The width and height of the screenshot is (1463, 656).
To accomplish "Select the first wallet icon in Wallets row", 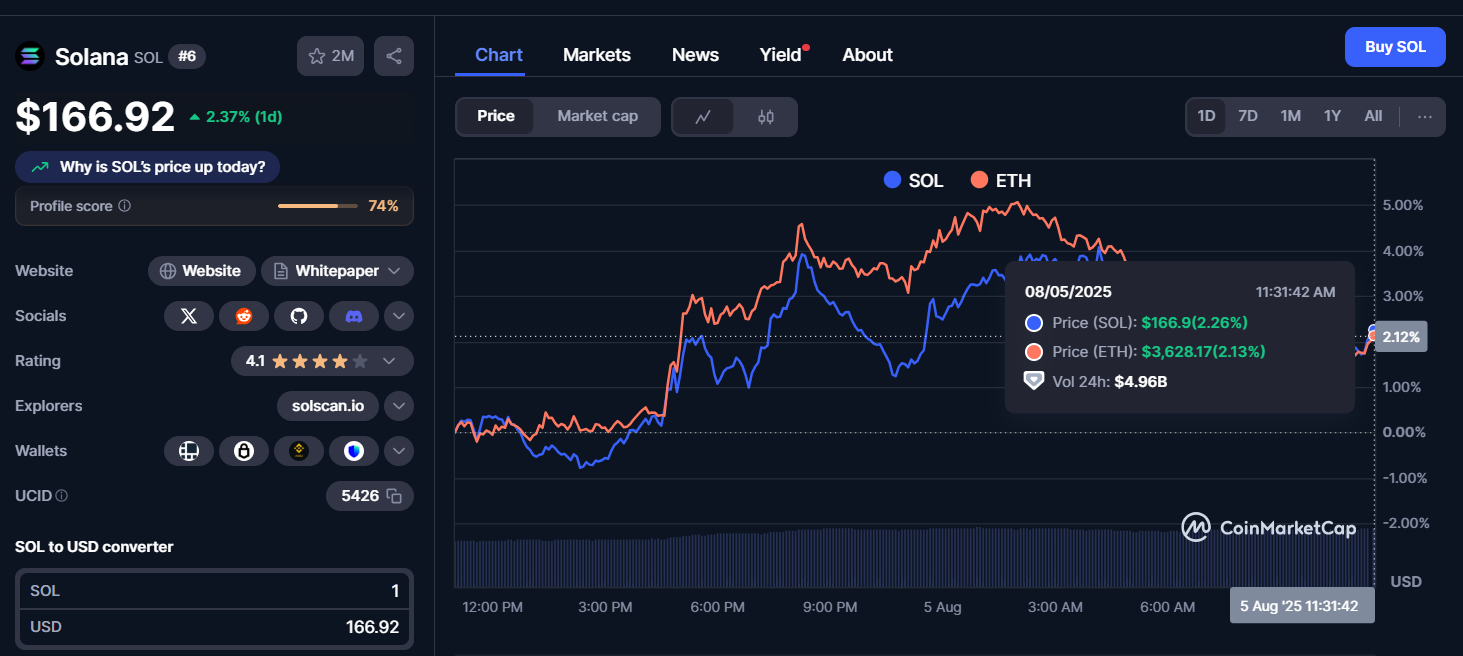I will coord(189,451).
